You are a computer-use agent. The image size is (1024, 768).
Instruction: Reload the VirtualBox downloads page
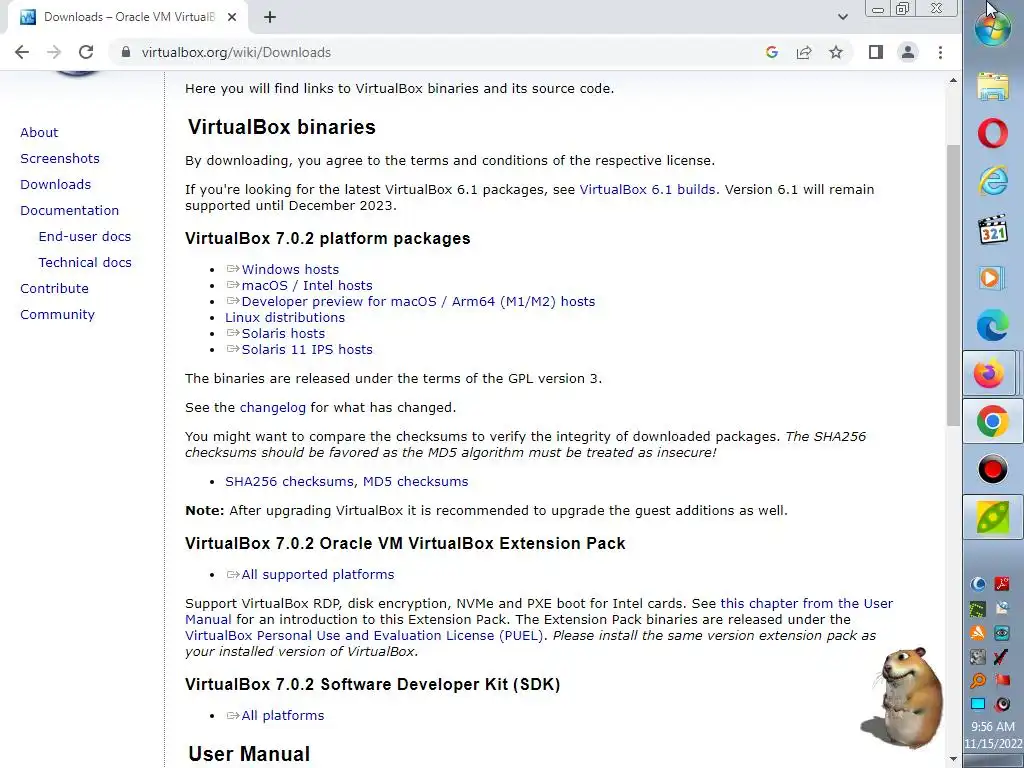coord(86,52)
